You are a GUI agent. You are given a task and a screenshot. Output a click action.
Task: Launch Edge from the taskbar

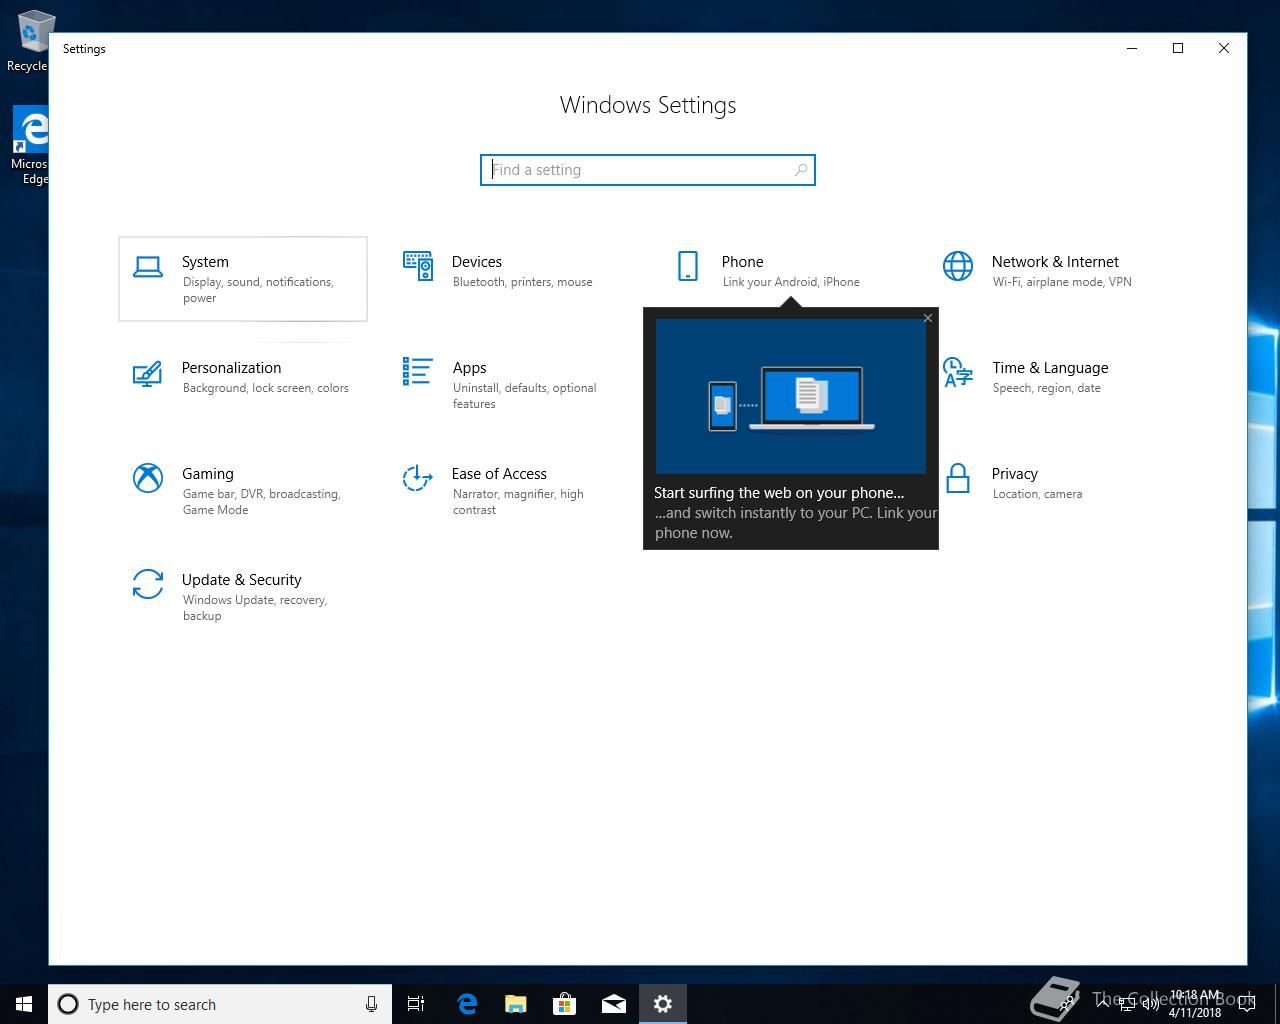(x=466, y=1004)
